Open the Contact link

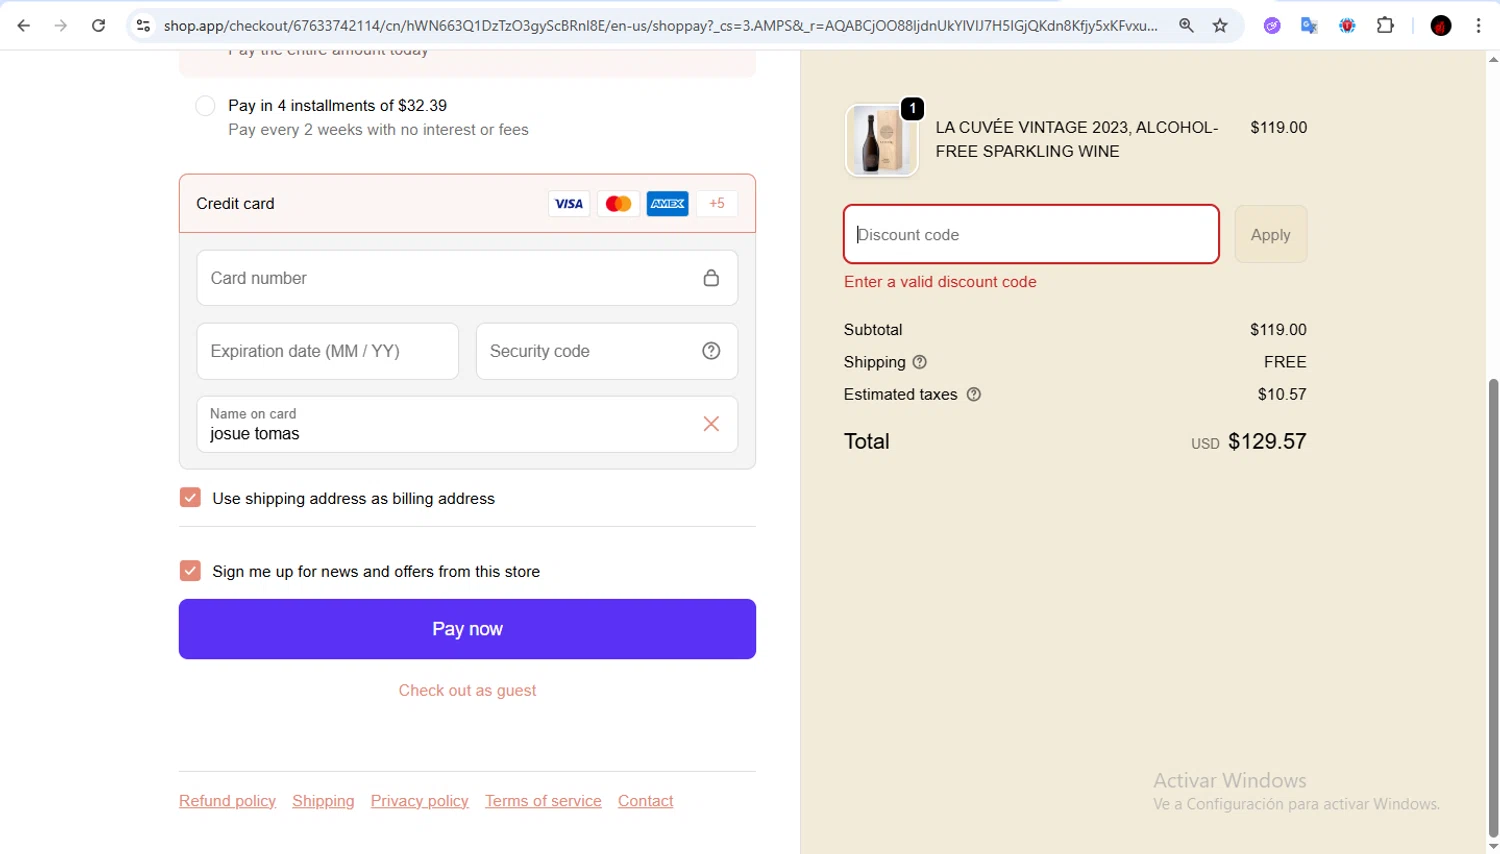(645, 801)
